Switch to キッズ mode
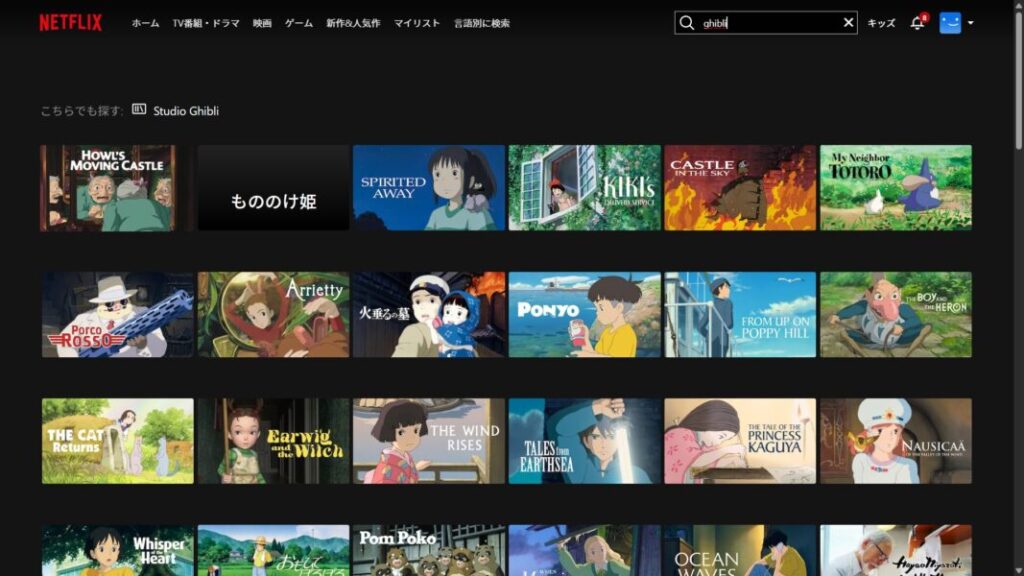Viewport: 1024px width, 576px height. click(881, 23)
